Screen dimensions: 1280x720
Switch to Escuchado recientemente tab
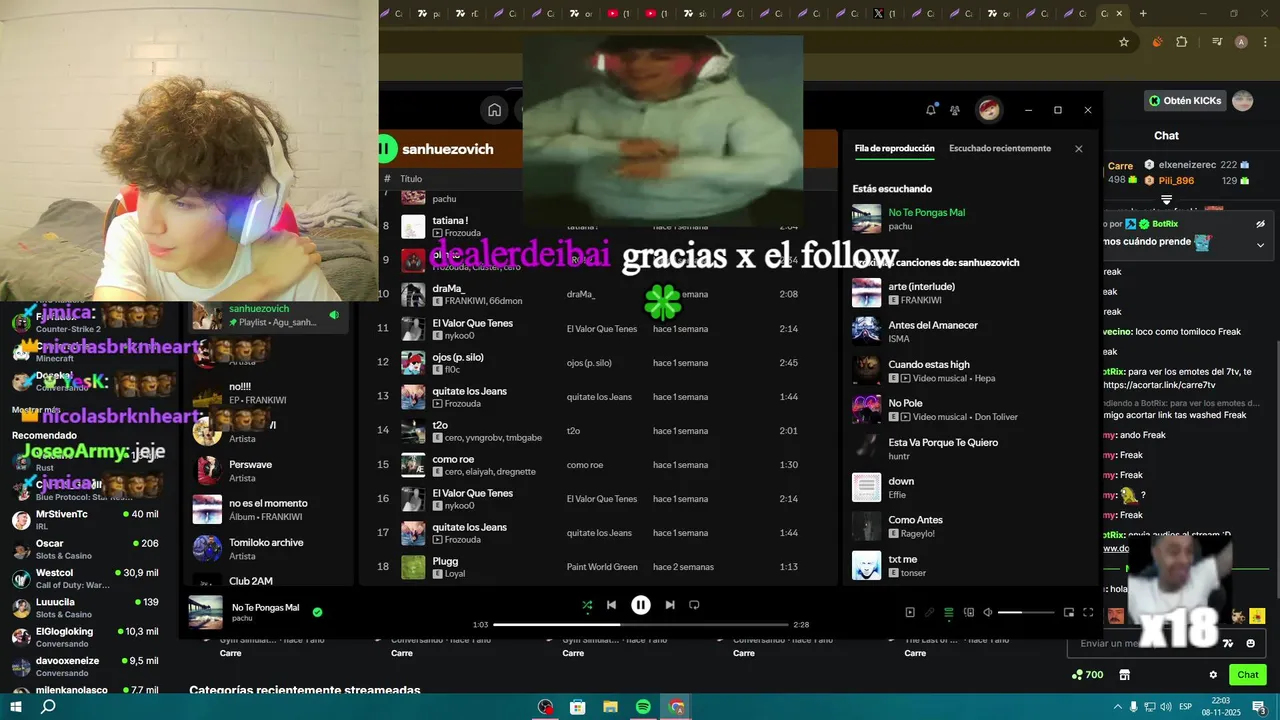pos(1000,148)
